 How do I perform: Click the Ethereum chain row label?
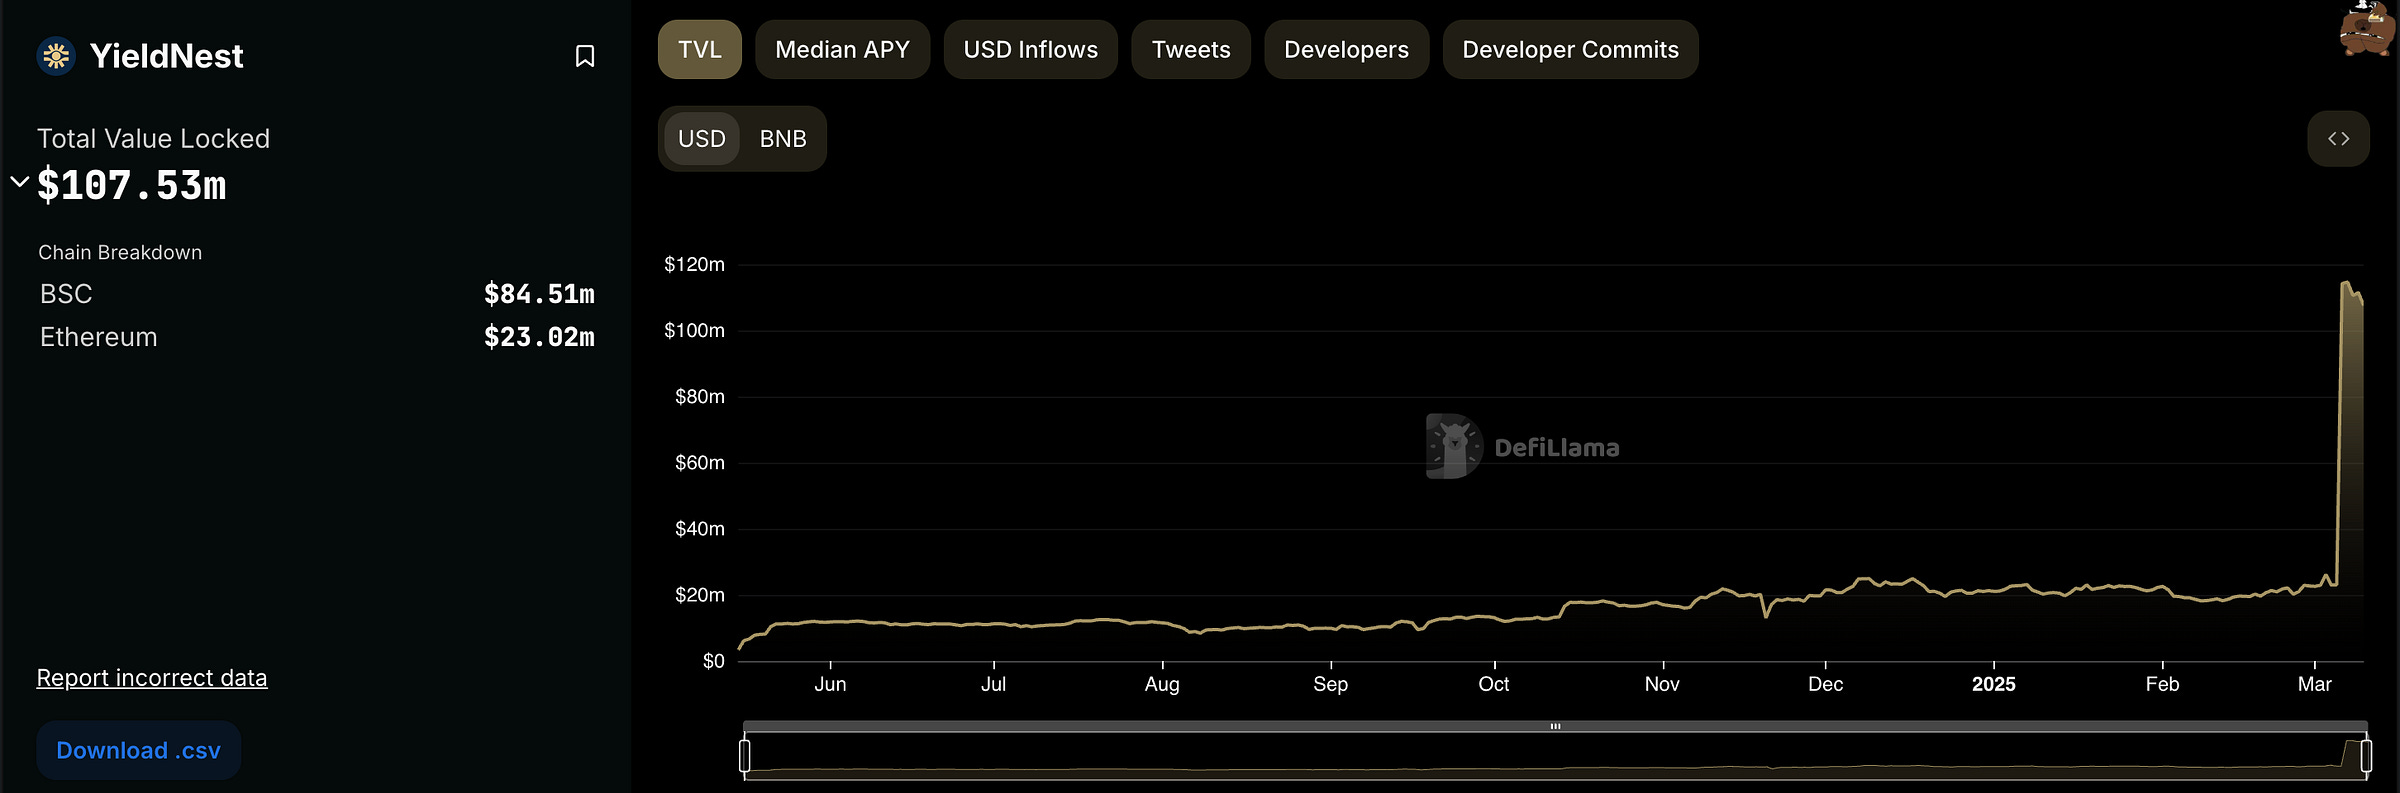point(99,337)
